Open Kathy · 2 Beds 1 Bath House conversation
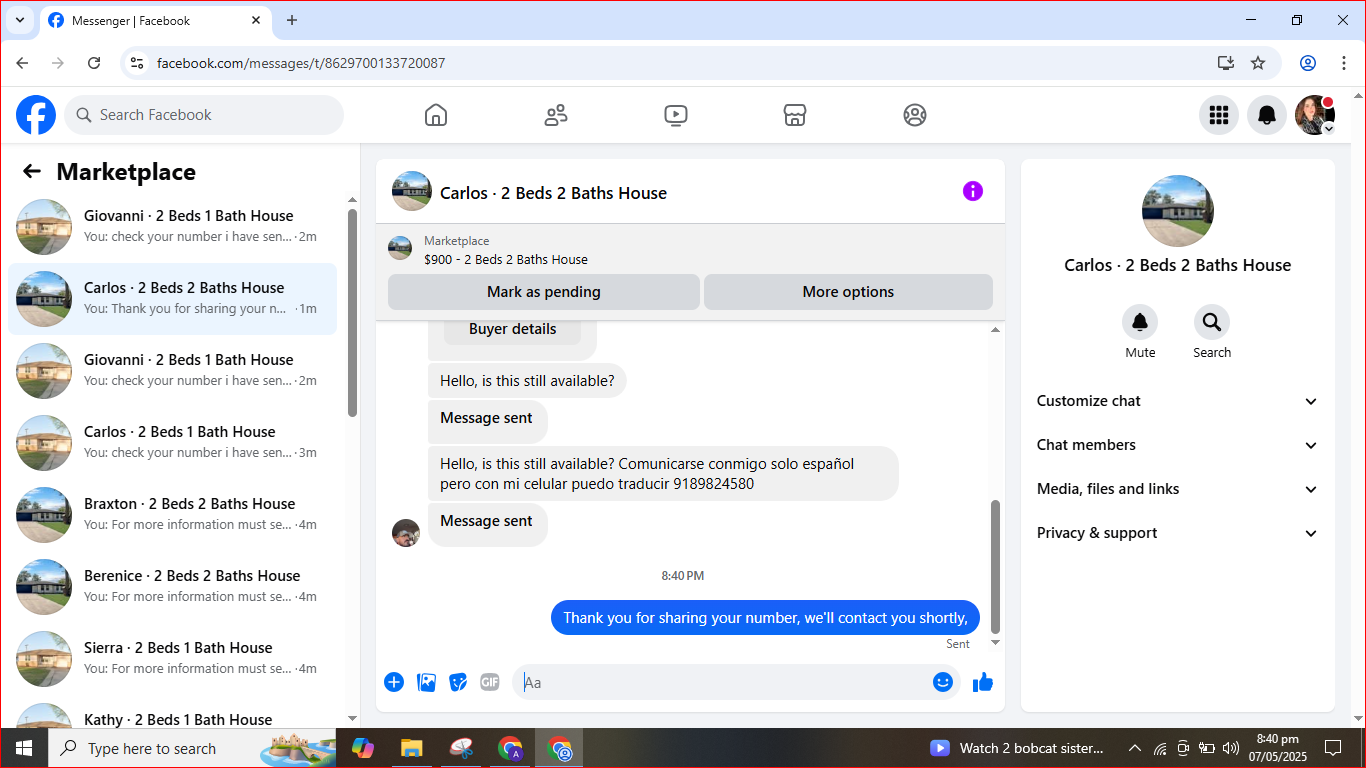Screen dimensions: 1366x768 (172, 713)
